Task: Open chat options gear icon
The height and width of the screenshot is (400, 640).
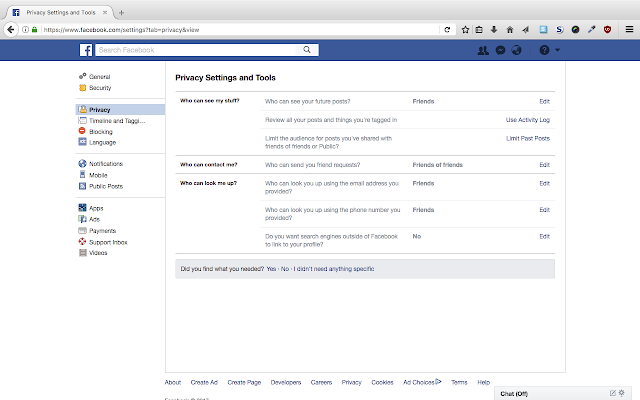Action: [622, 393]
